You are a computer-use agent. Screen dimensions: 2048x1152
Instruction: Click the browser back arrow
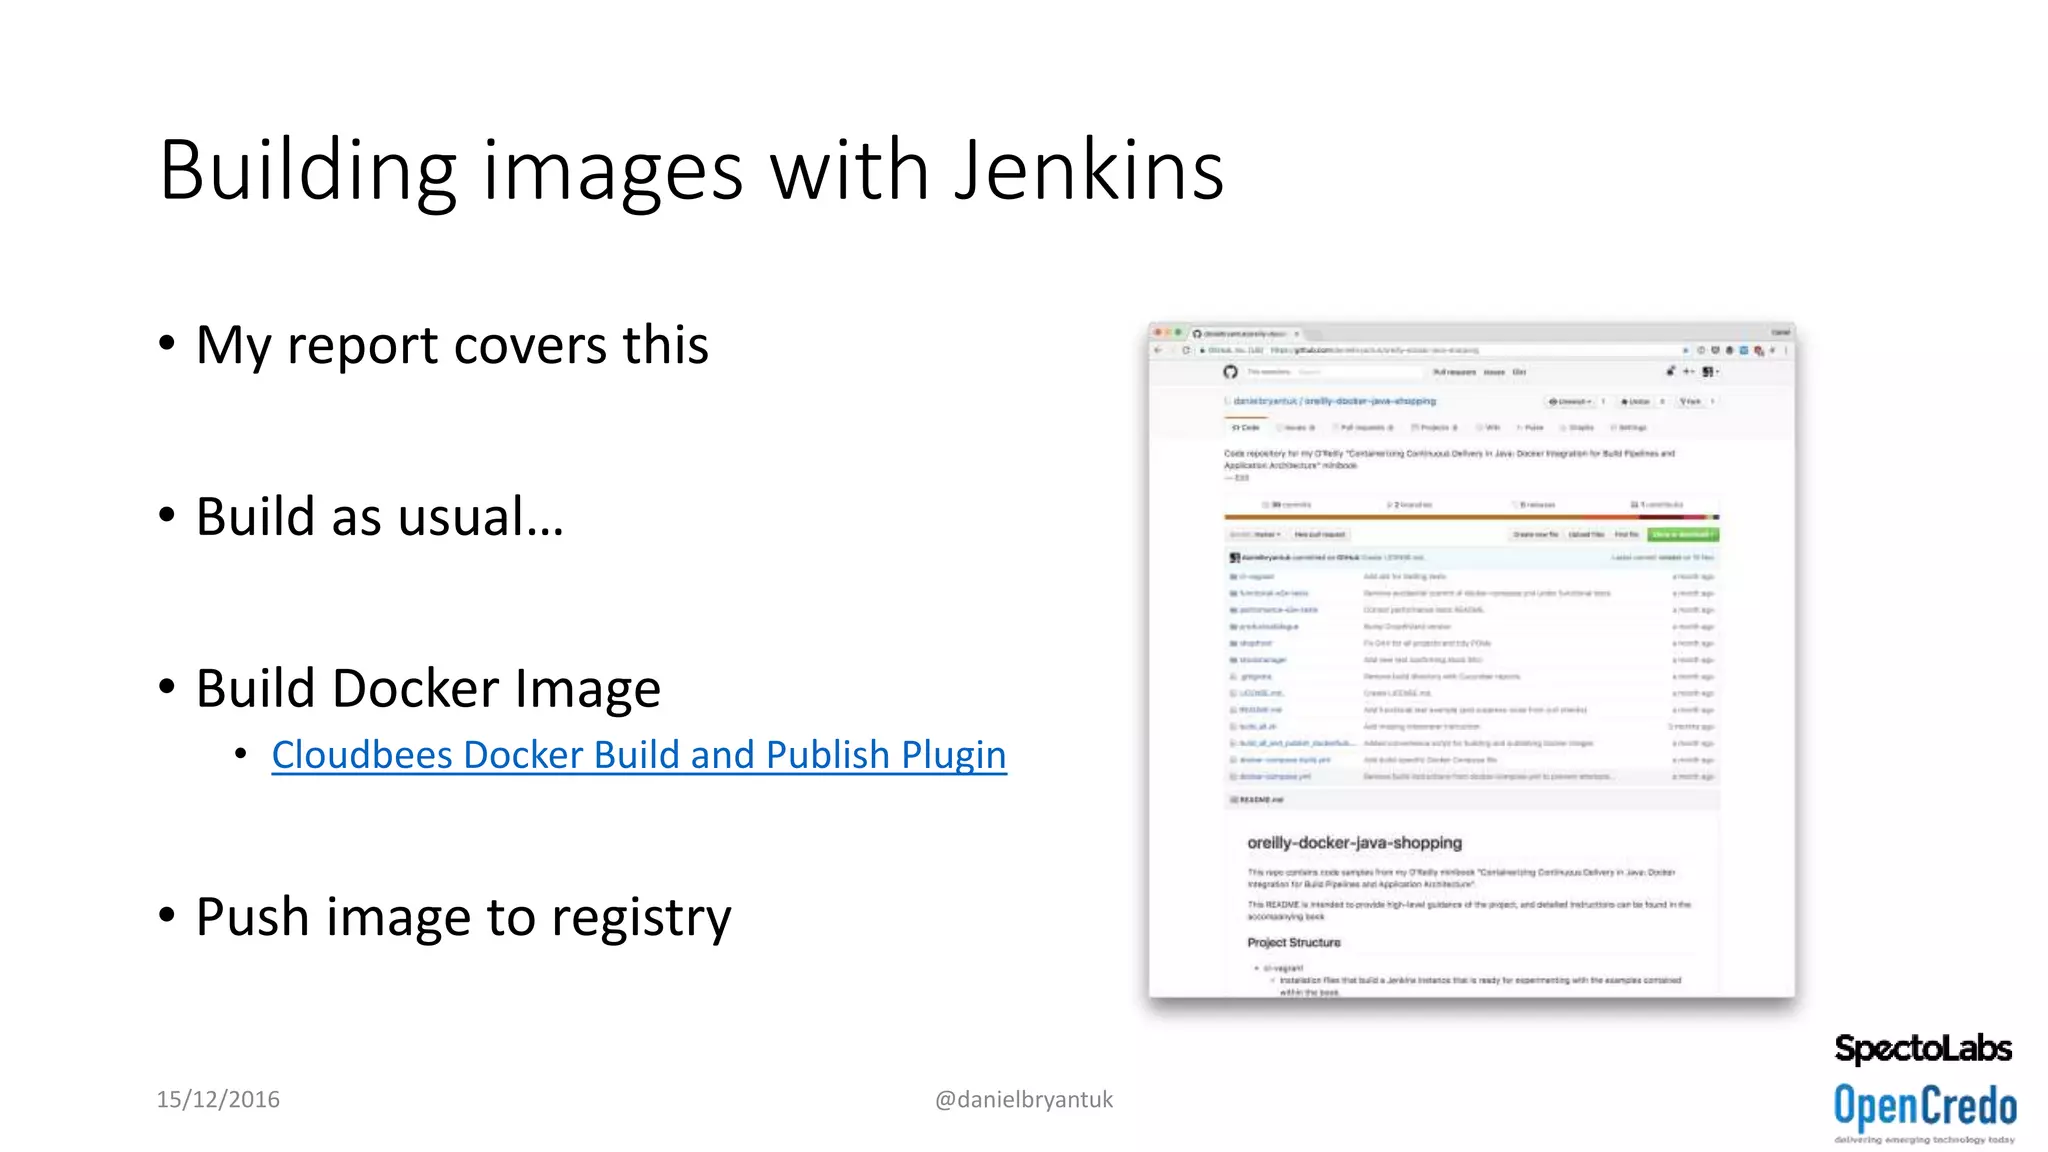1159,350
